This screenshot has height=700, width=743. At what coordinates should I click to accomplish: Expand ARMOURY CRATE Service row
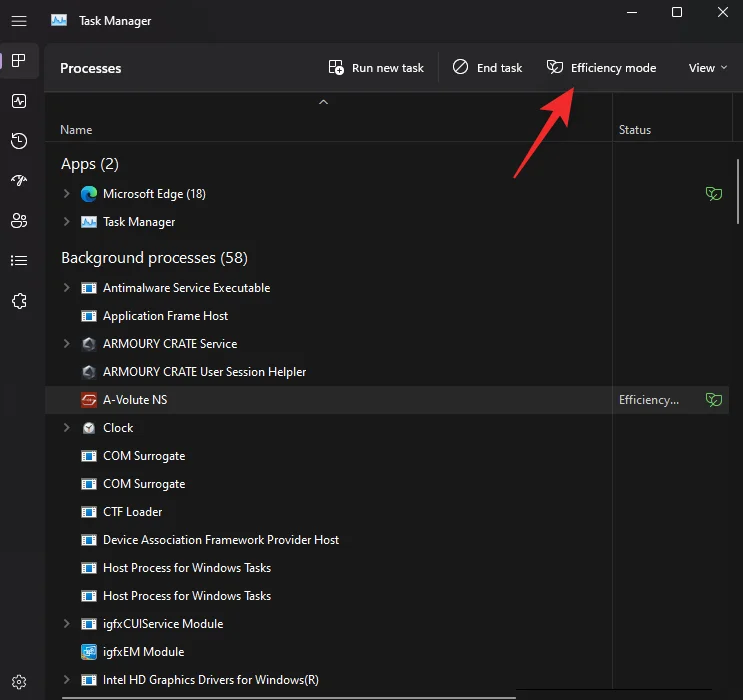pyautogui.click(x=66, y=343)
